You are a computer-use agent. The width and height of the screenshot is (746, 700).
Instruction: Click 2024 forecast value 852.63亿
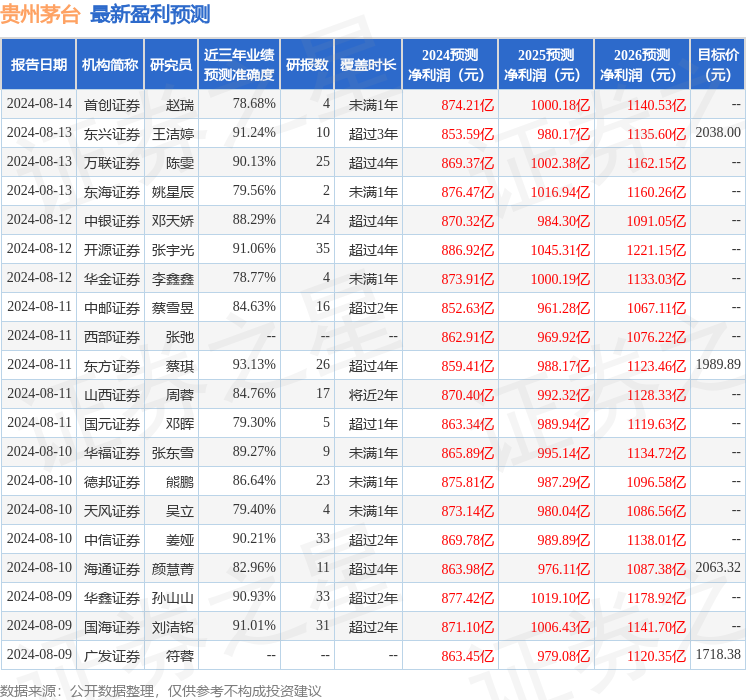click(x=468, y=308)
